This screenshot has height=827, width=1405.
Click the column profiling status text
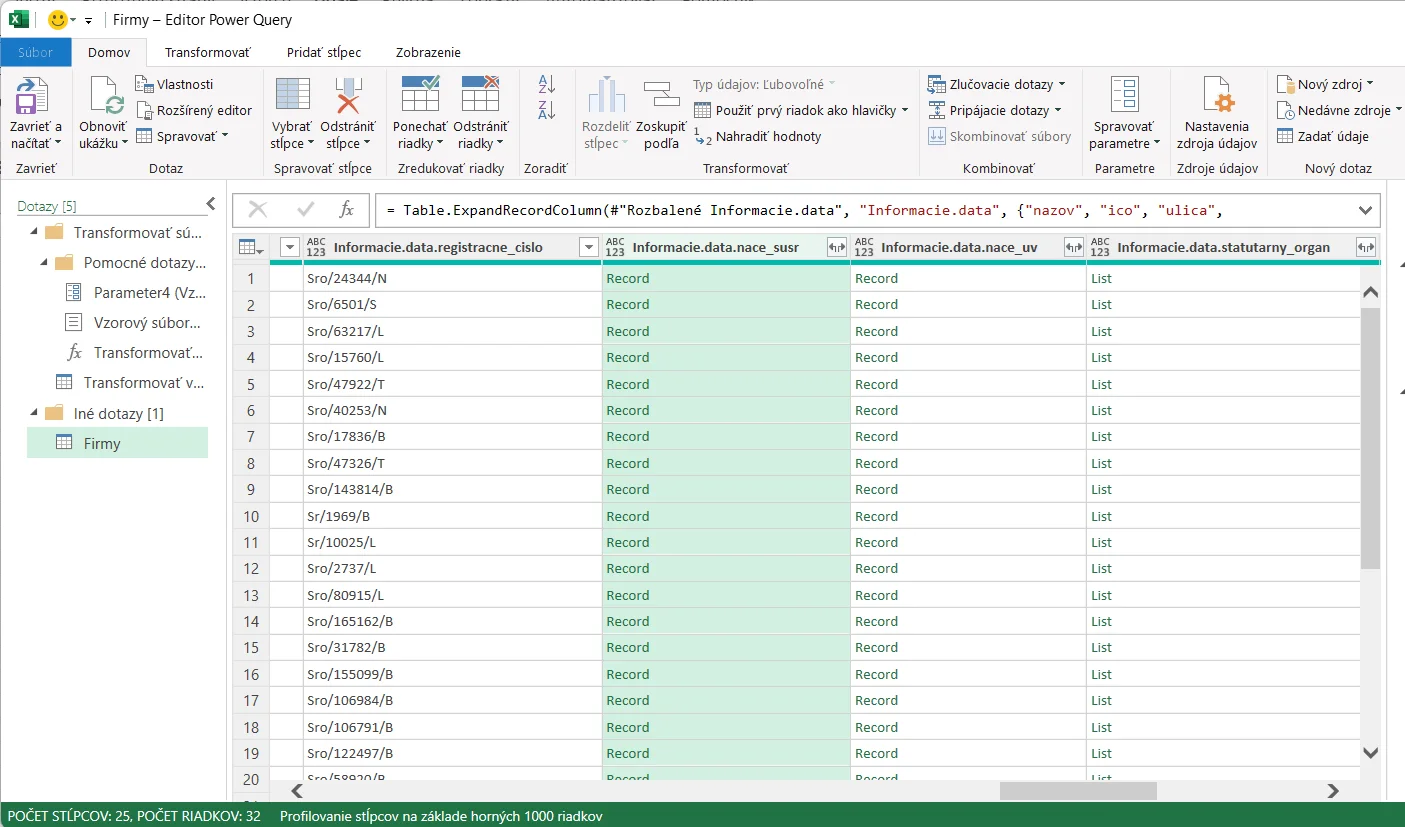point(441,816)
